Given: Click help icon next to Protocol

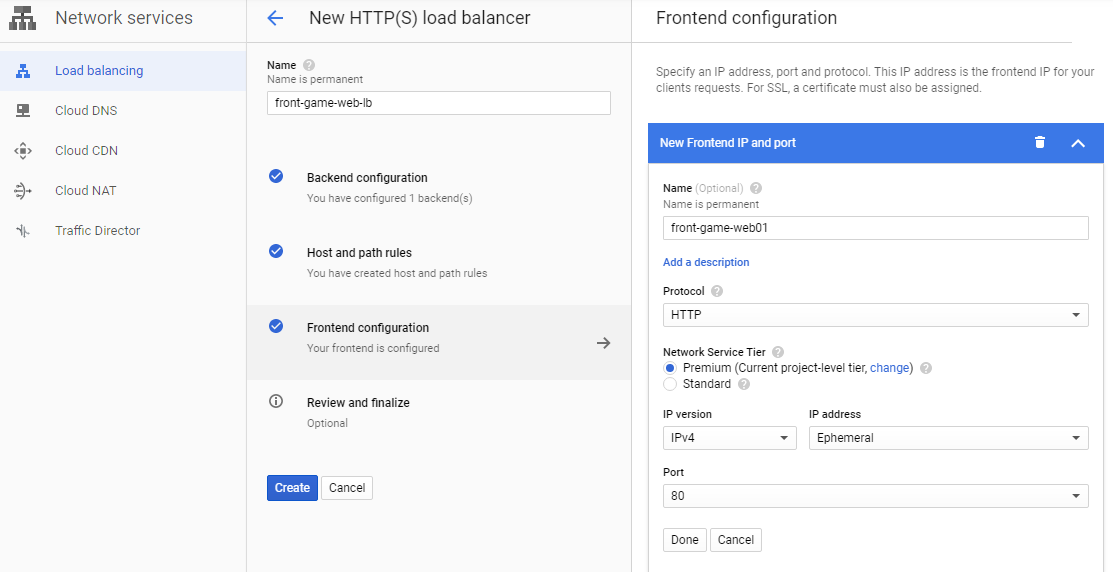Looking at the screenshot, I should pos(717,292).
